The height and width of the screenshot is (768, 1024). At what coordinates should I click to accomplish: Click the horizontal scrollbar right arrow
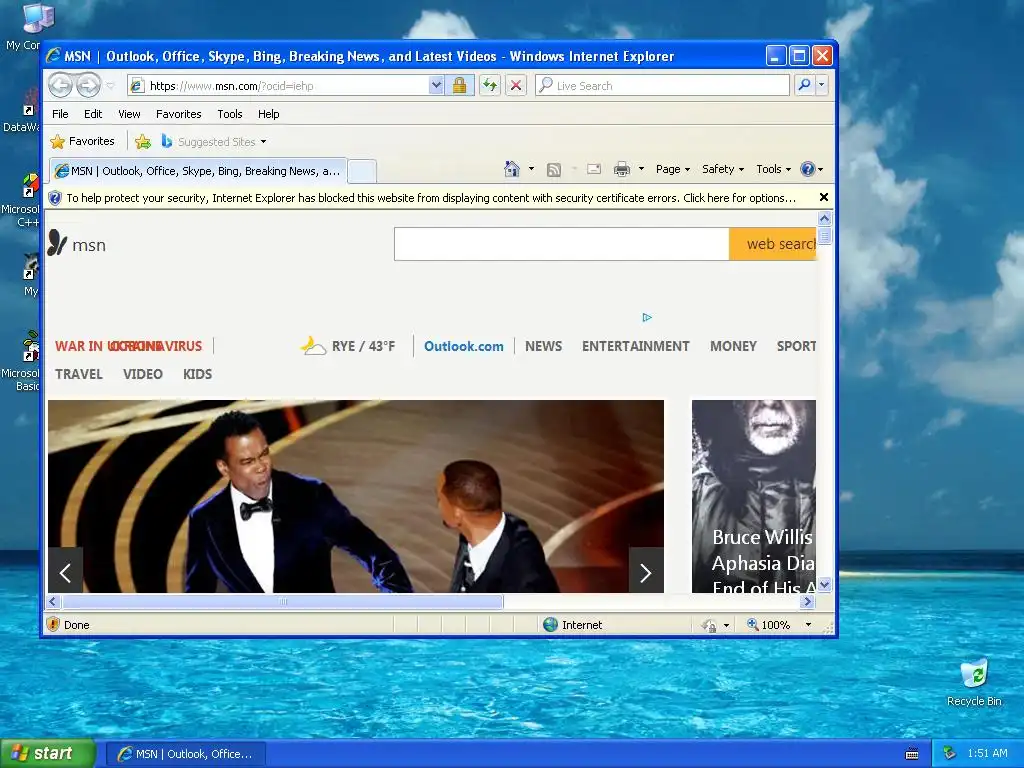pos(807,601)
